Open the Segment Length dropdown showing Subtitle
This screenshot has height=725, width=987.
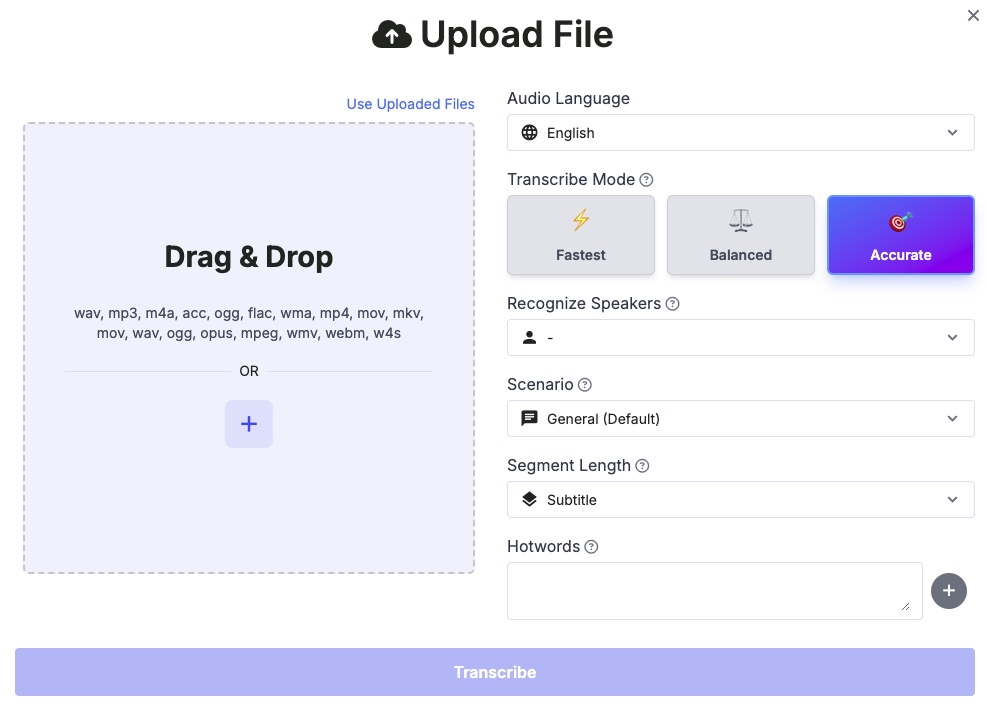[740, 499]
